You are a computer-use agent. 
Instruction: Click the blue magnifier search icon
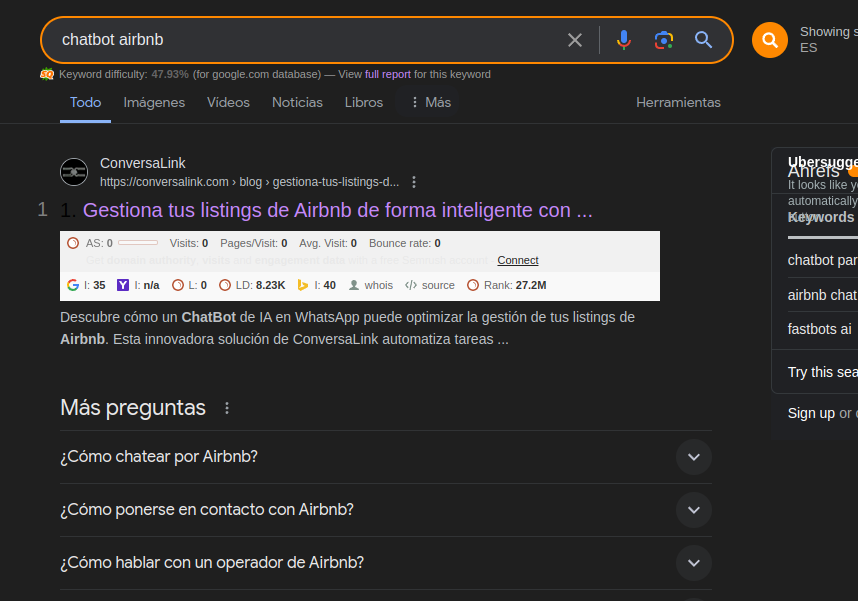(x=703, y=40)
